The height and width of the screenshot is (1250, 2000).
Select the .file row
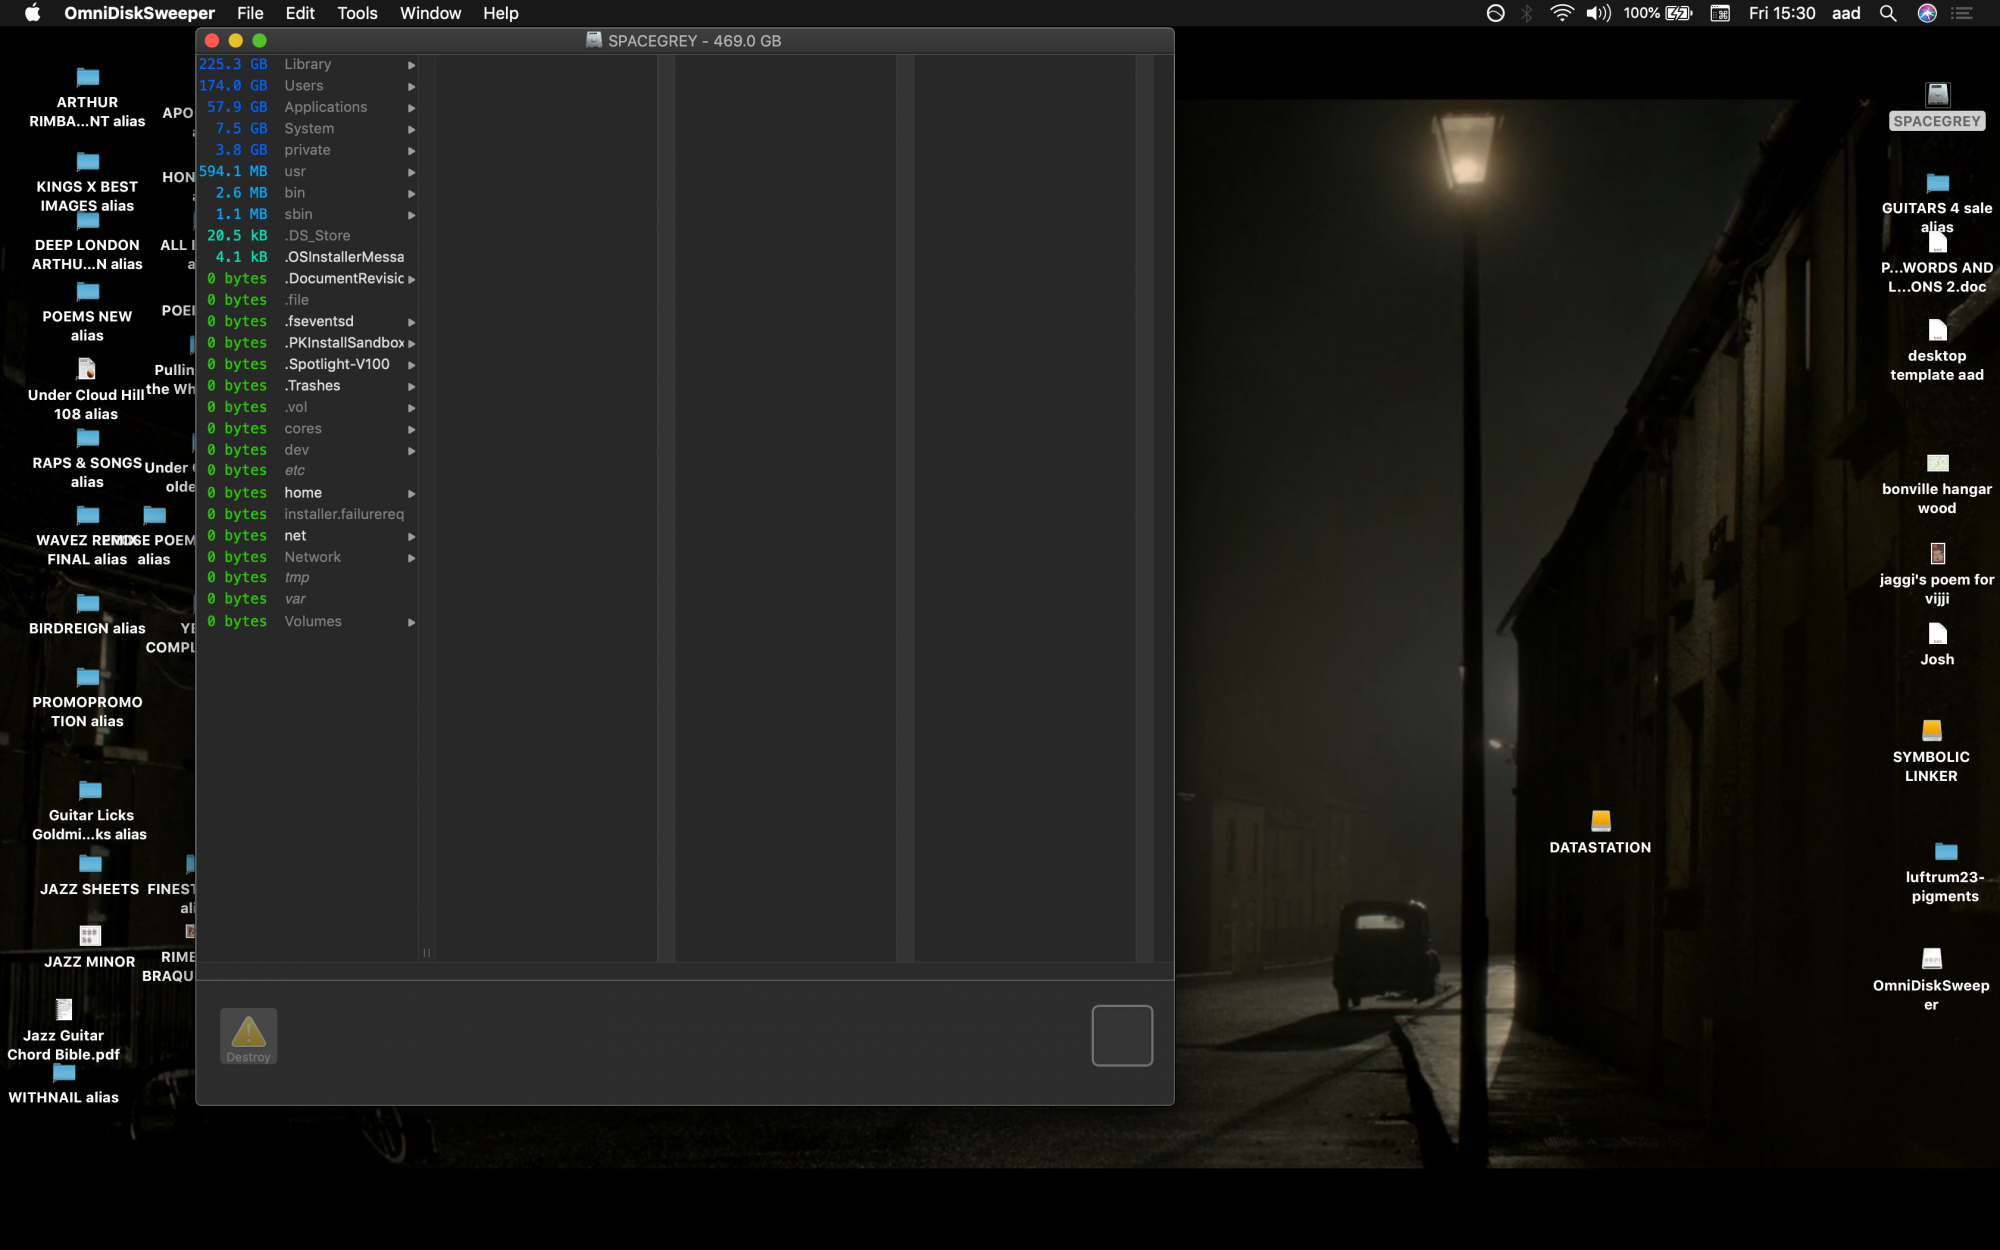[307, 300]
